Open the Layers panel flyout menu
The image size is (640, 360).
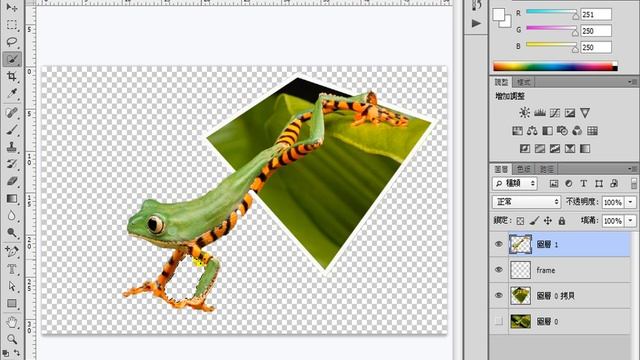pos(633,169)
